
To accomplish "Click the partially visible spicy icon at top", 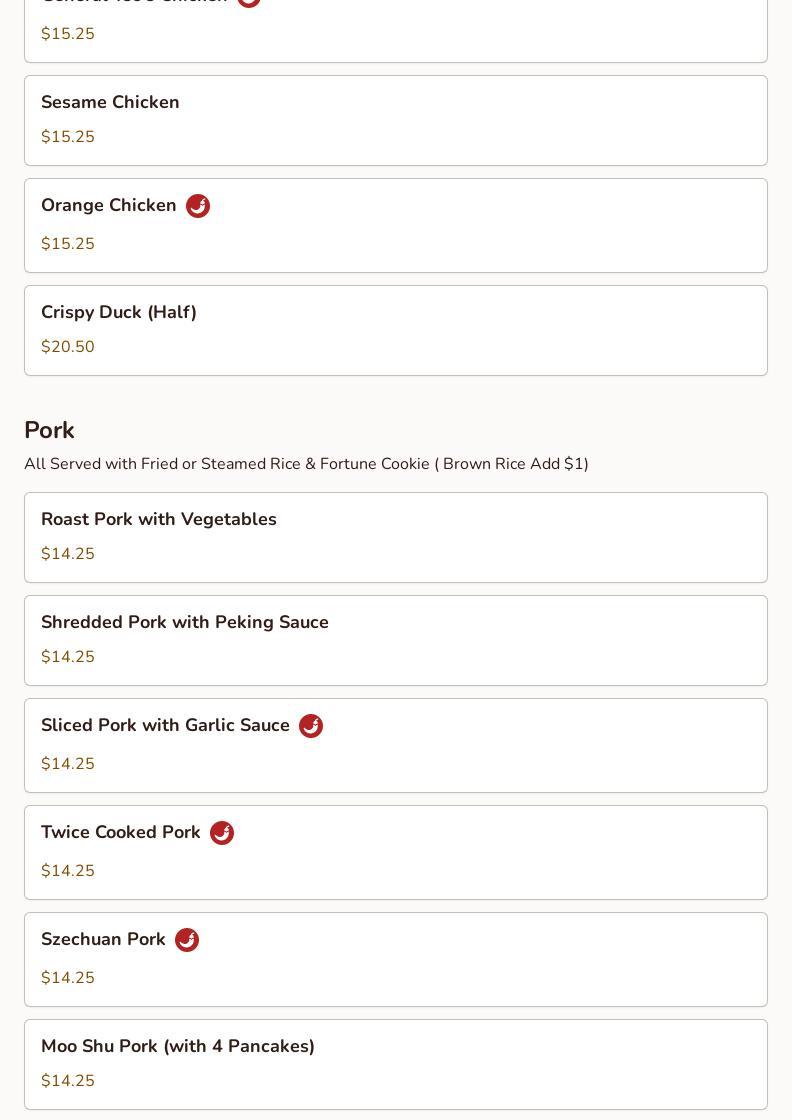I will coord(249,3).
